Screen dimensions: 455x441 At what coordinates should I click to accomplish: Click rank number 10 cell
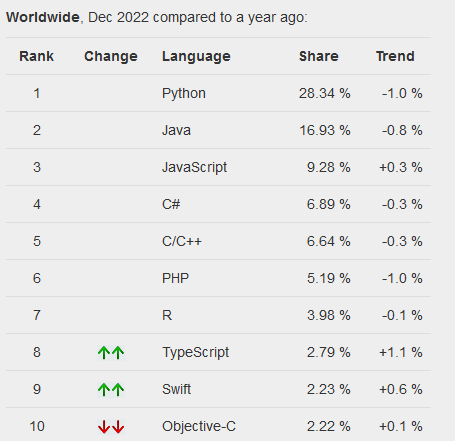(37, 426)
